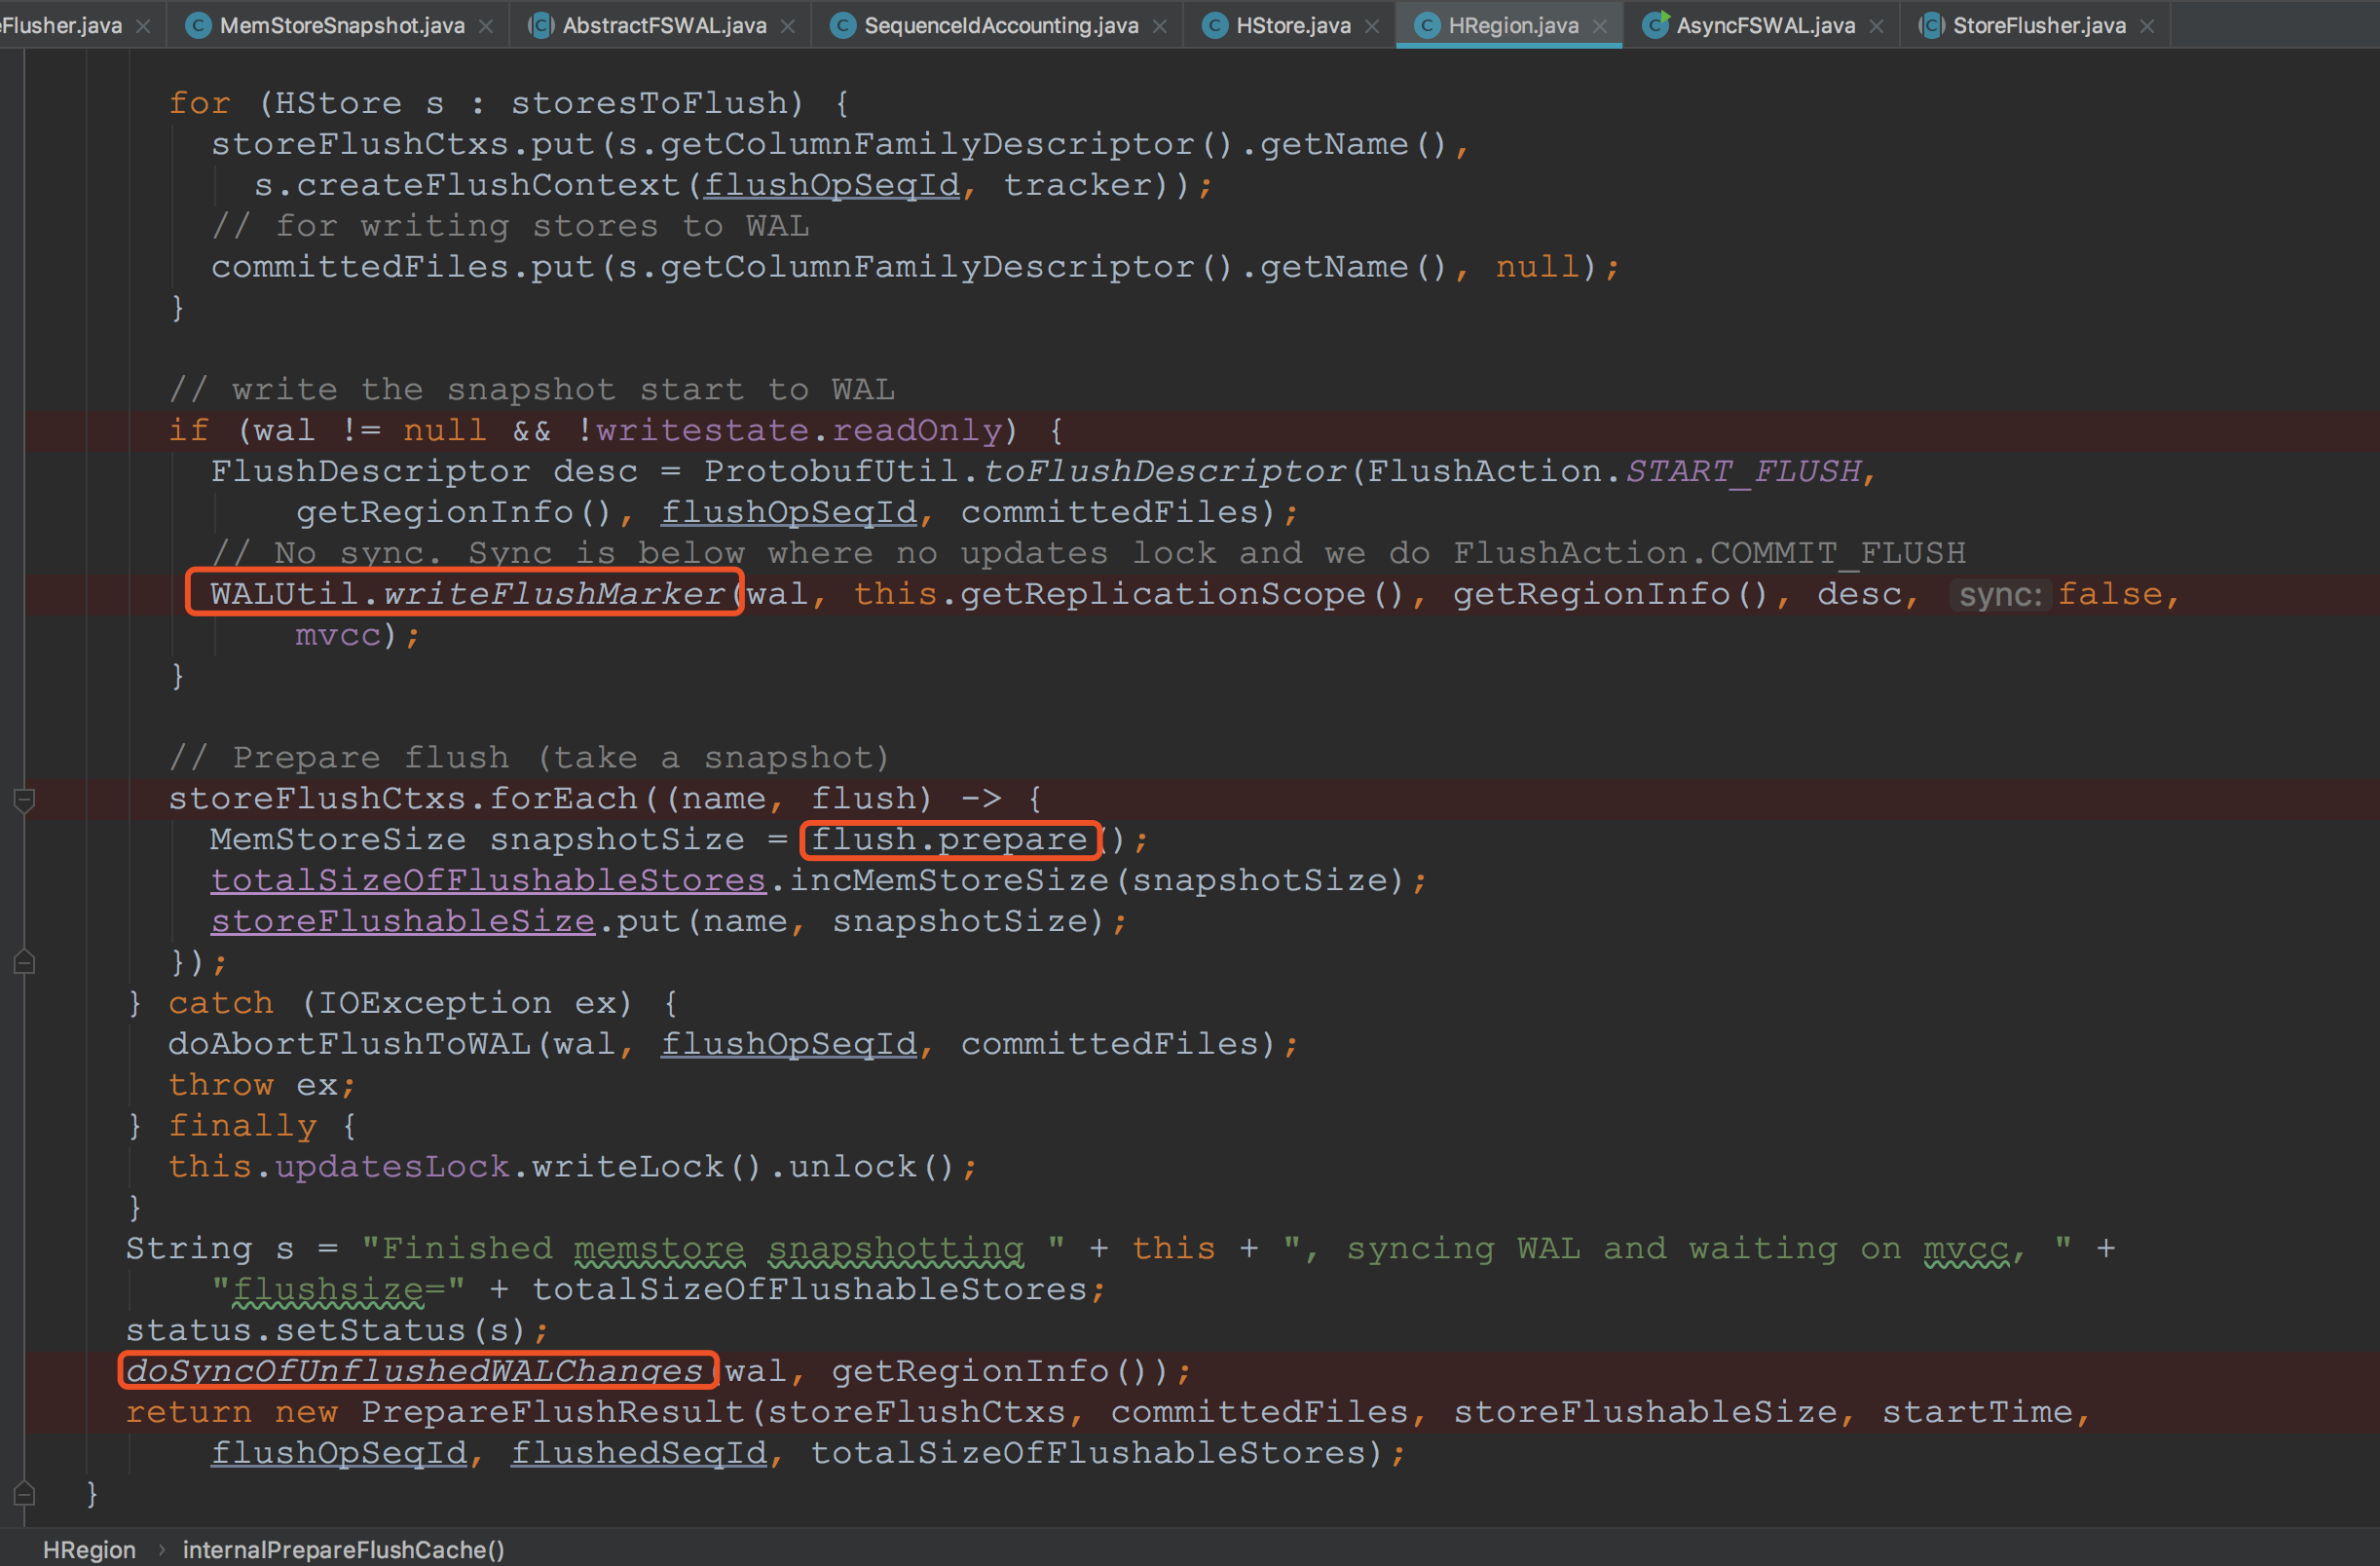Close the MemStoreSnapshot.java tab
The width and height of the screenshot is (2380, 1566).
coord(486,27)
